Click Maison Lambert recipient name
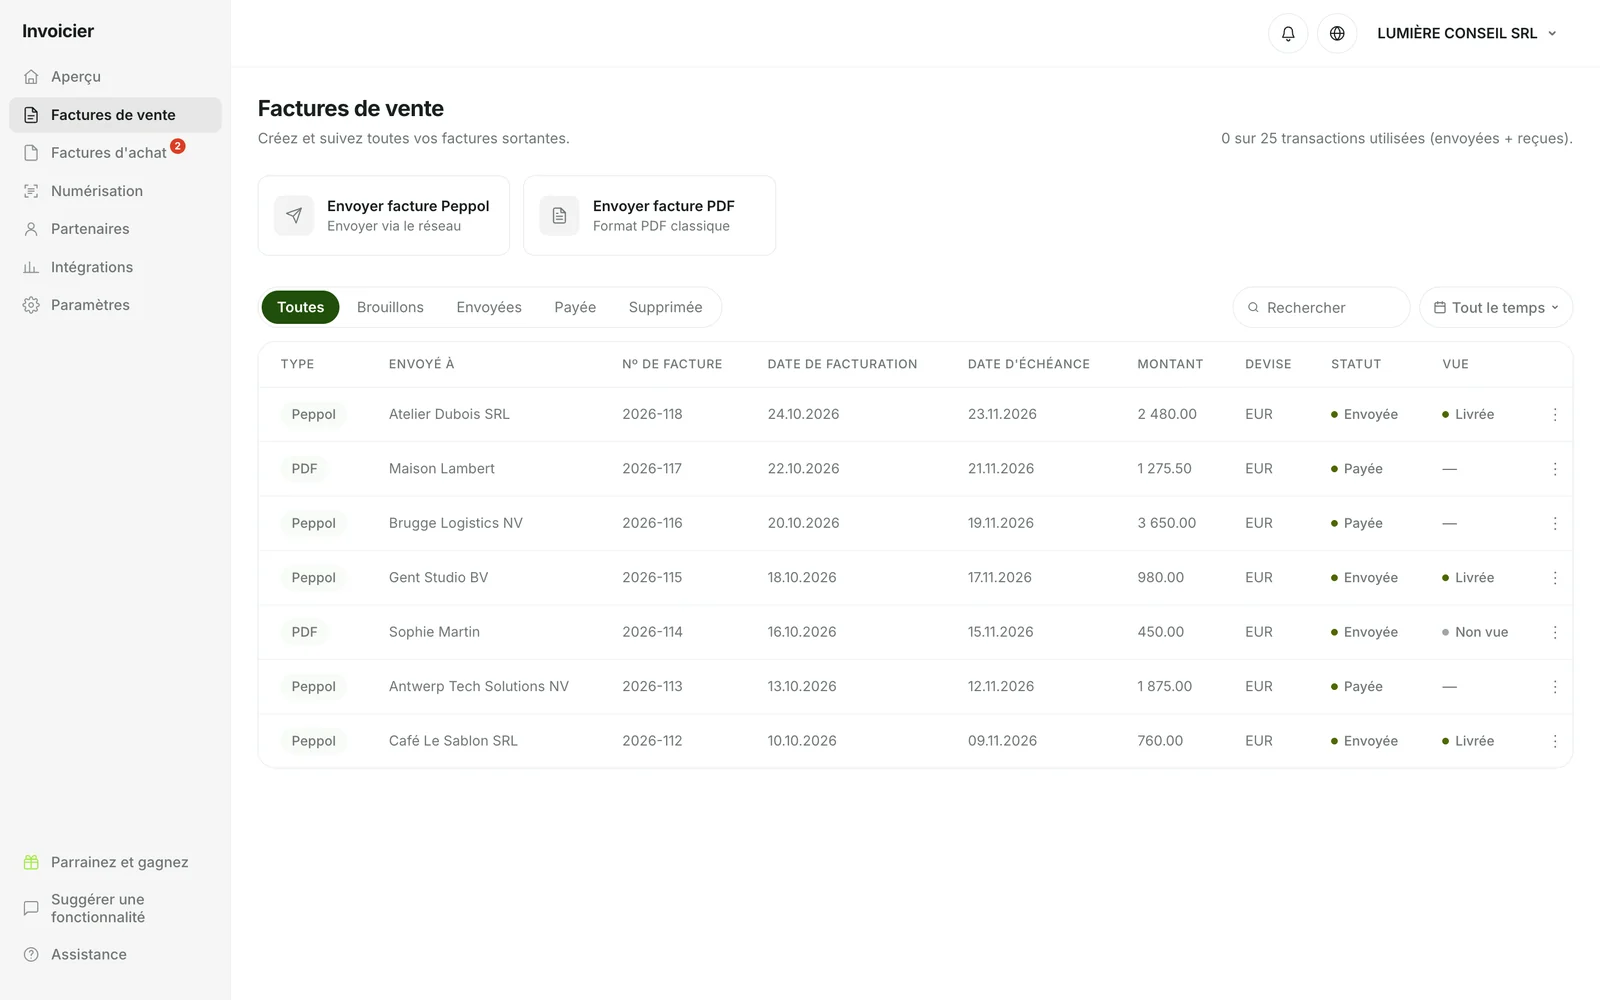 click(442, 469)
